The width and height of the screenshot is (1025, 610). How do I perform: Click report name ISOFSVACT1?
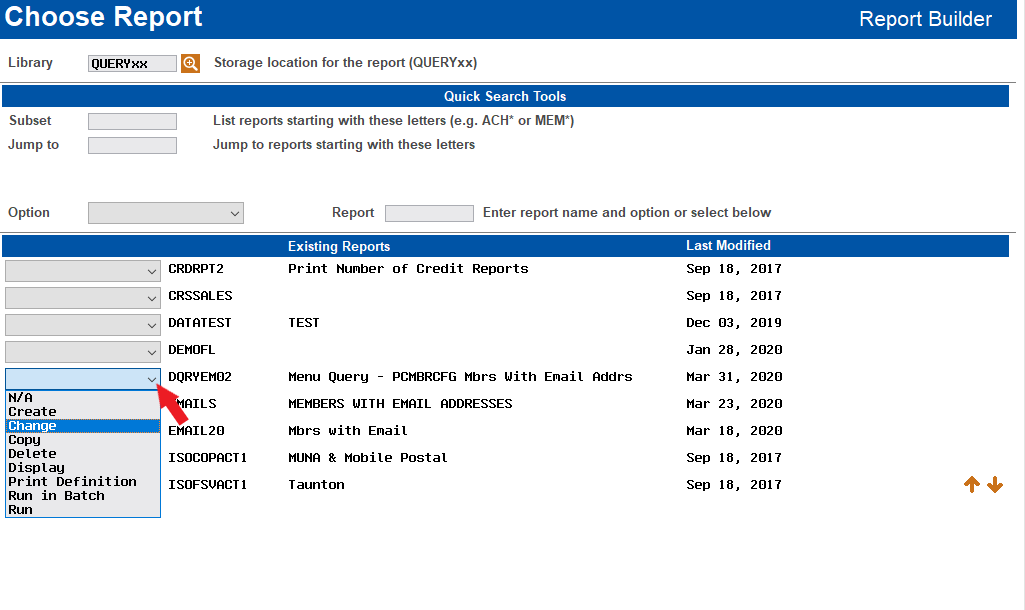click(x=208, y=484)
